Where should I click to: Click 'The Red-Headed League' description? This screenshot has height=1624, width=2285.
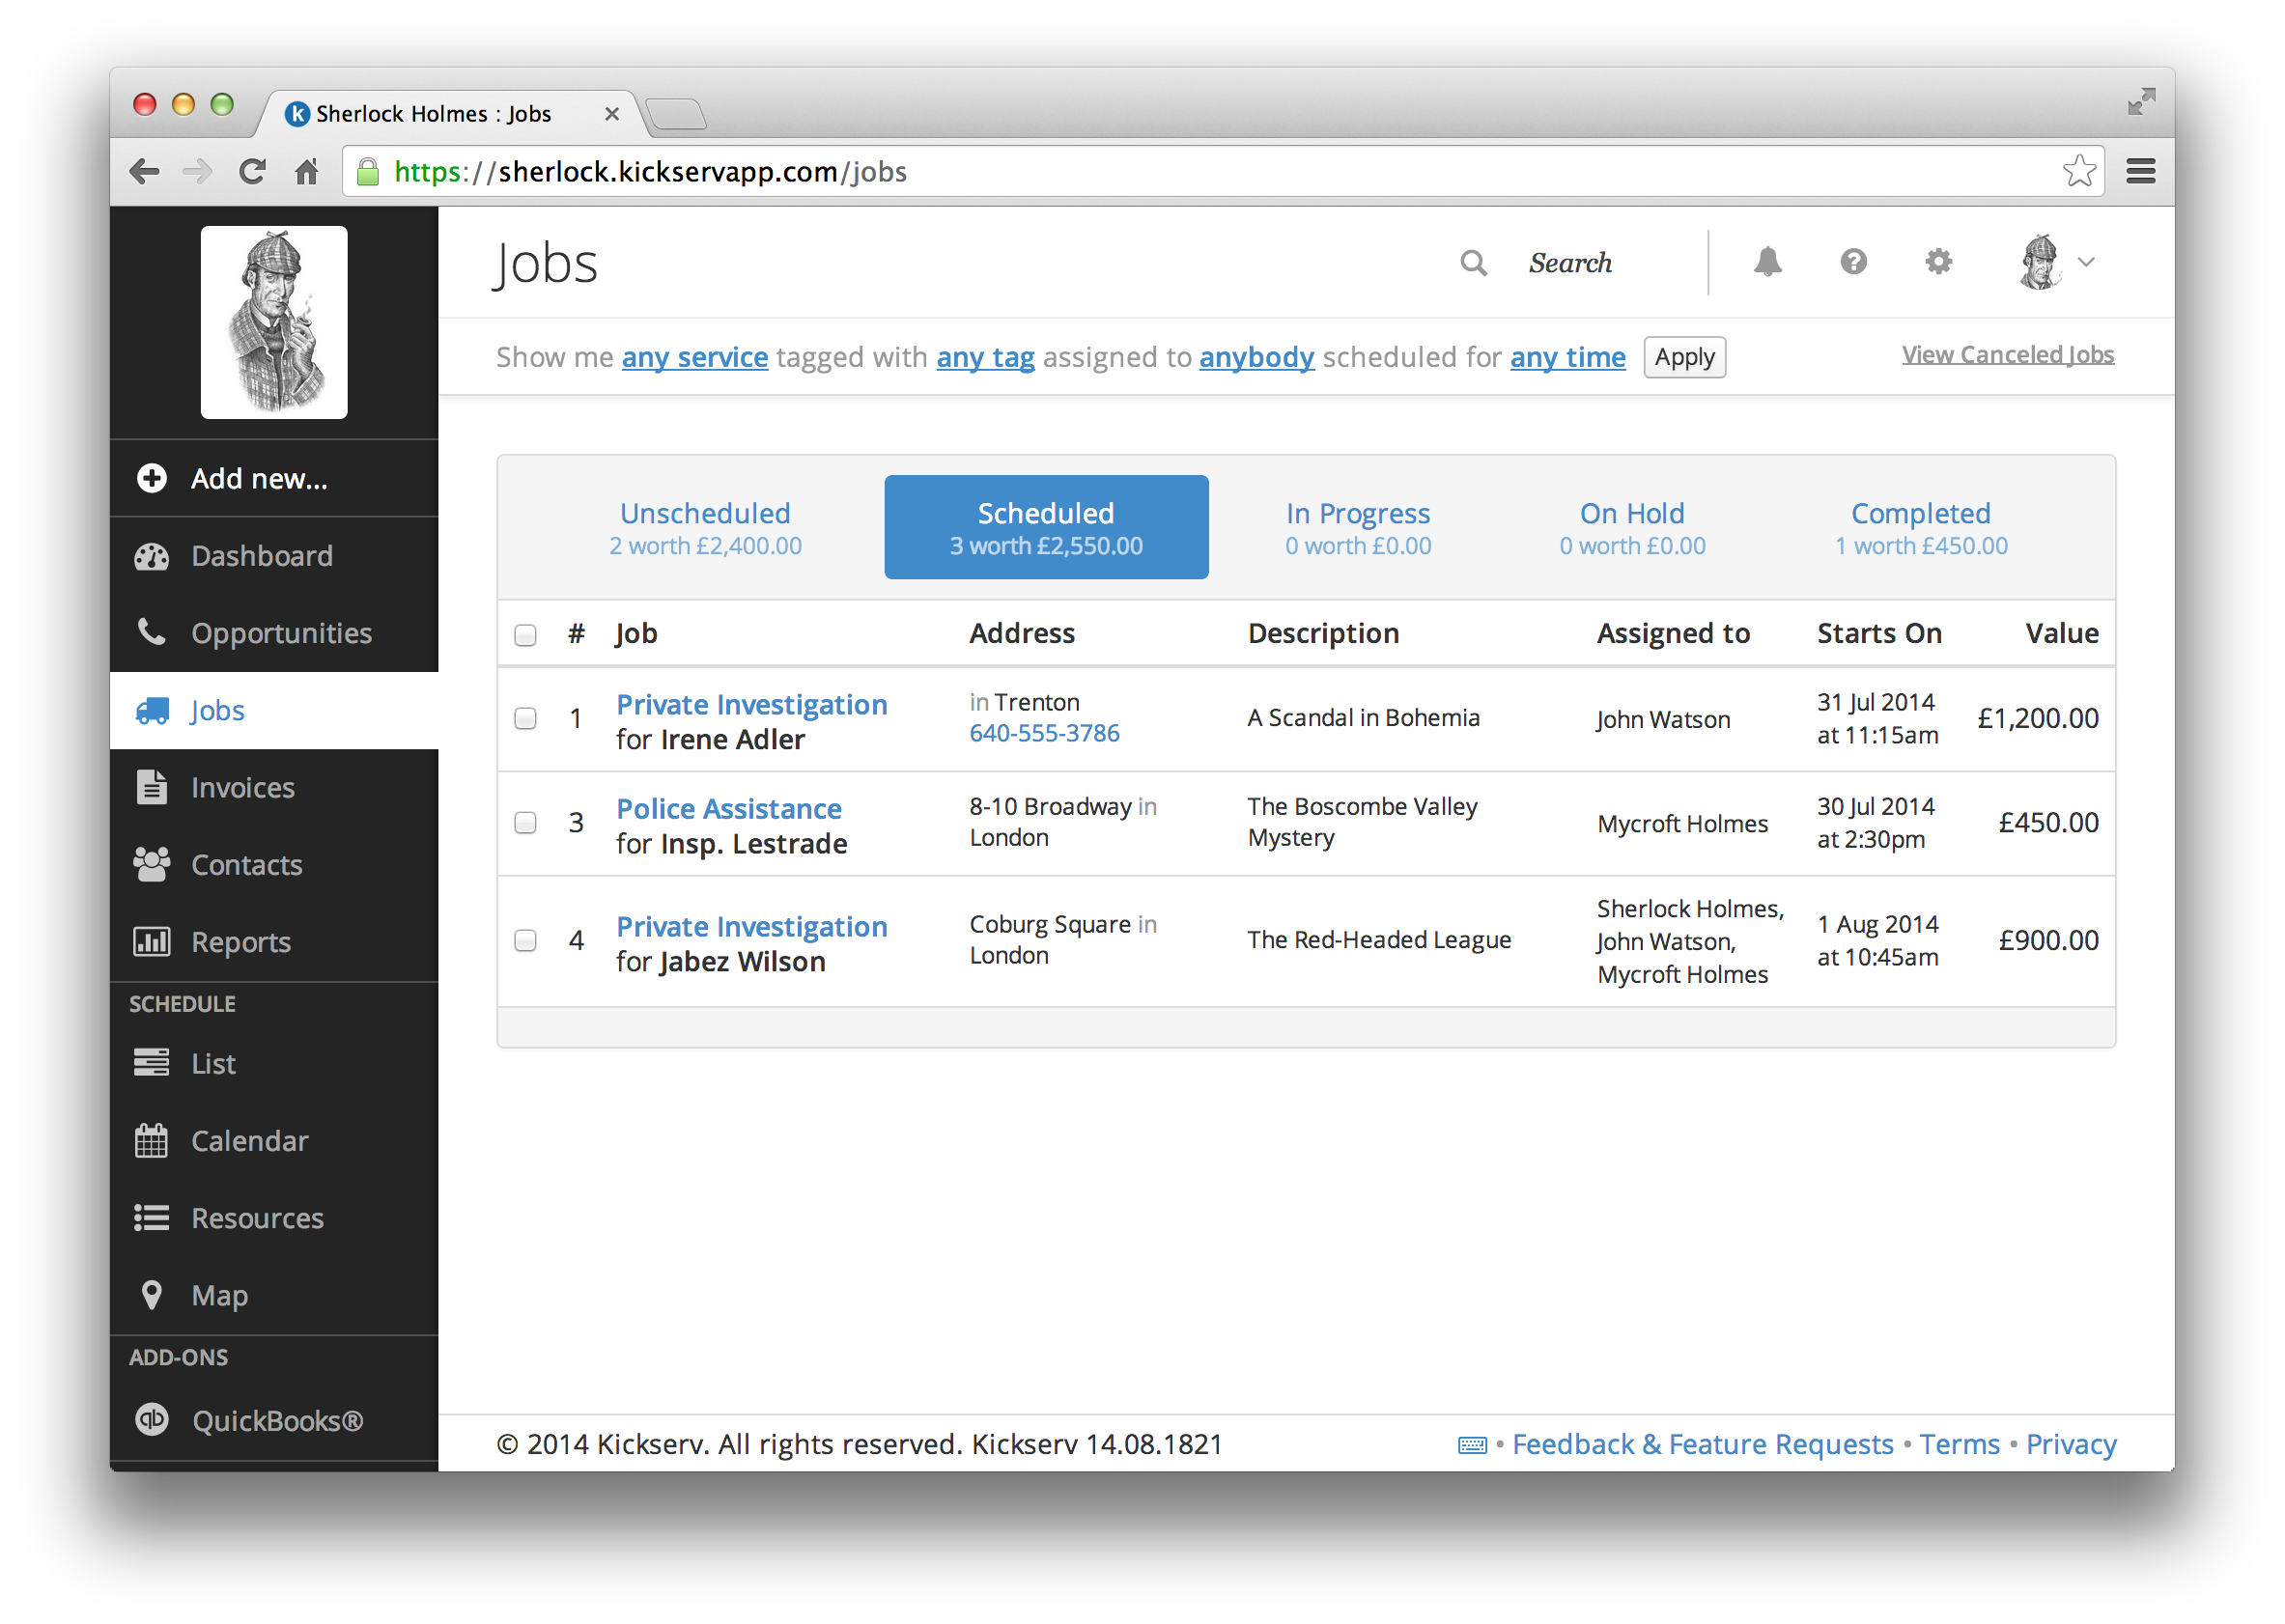1379,940
